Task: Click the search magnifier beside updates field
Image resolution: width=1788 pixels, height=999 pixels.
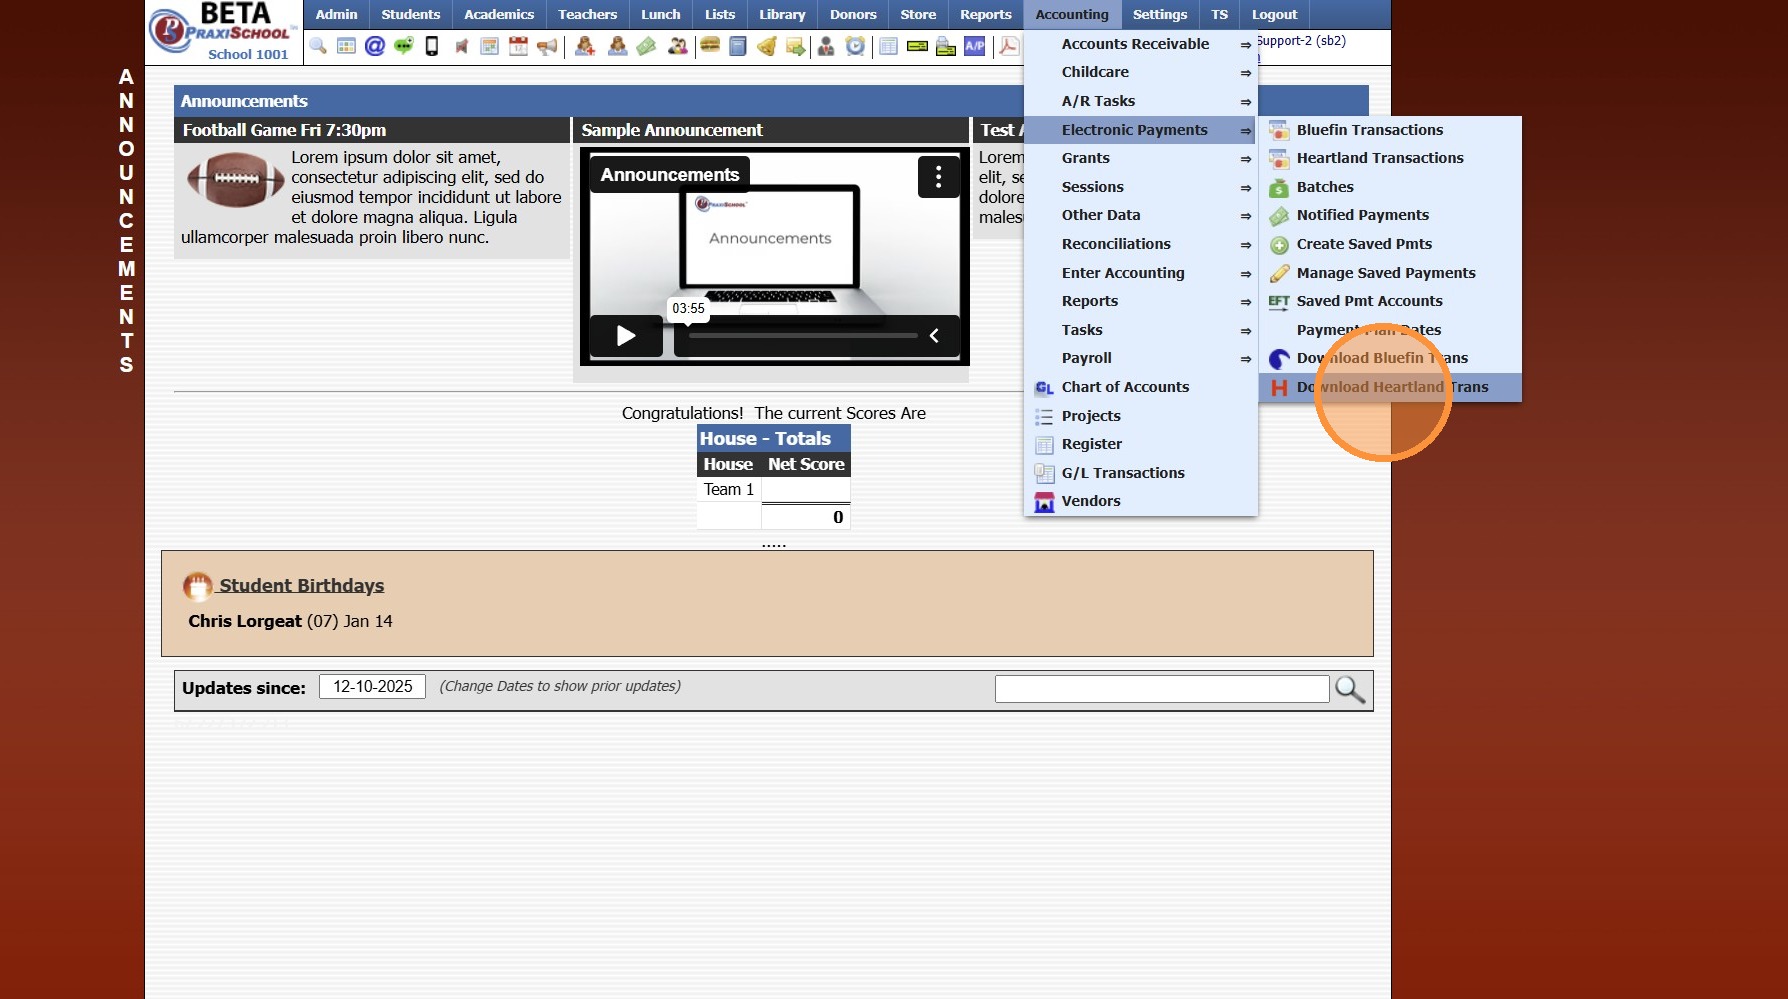Action: (1350, 689)
